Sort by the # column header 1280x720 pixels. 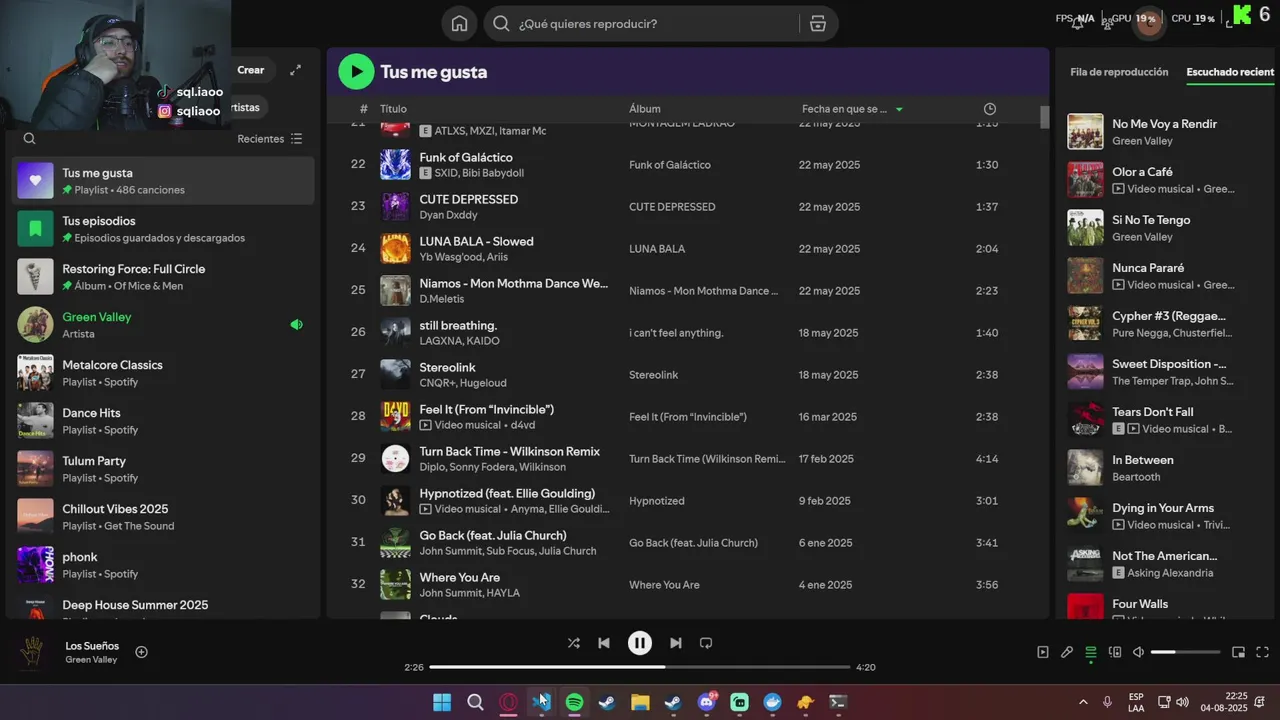click(x=364, y=109)
